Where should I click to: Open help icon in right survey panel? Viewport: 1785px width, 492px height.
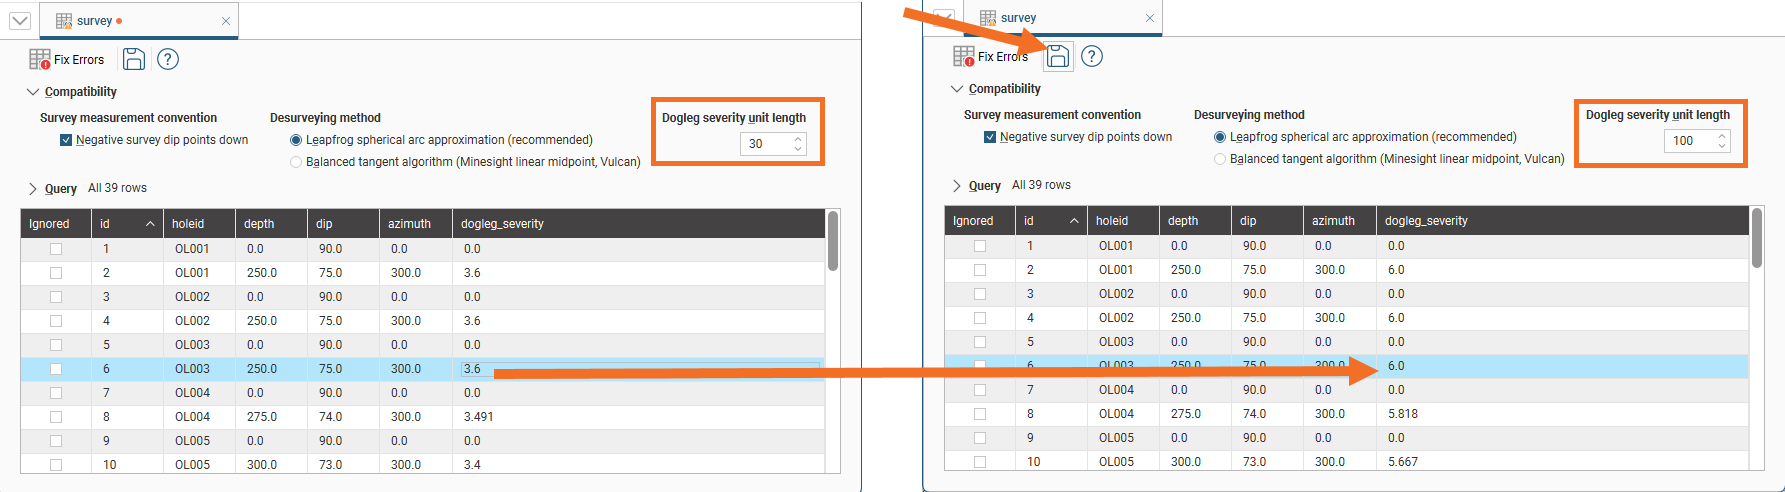point(1092,57)
